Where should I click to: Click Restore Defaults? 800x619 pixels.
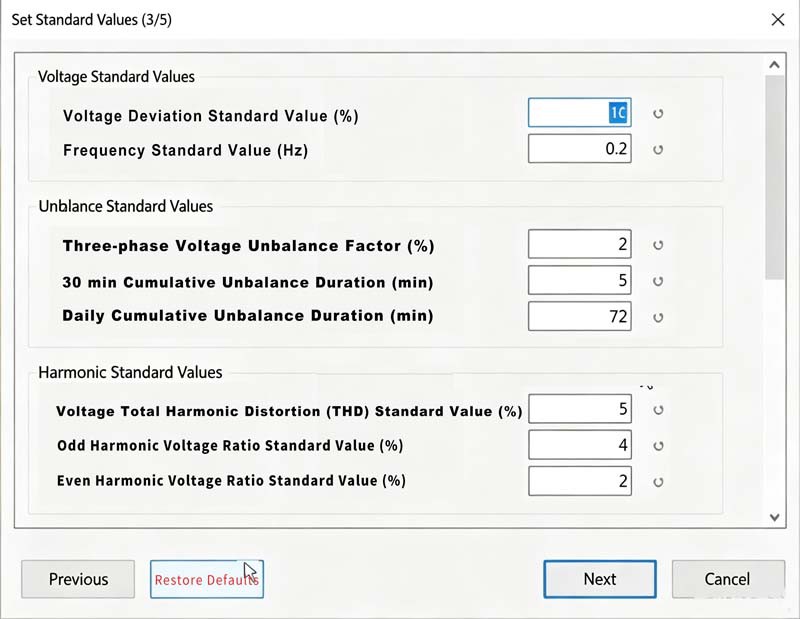click(x=207, y=579)
